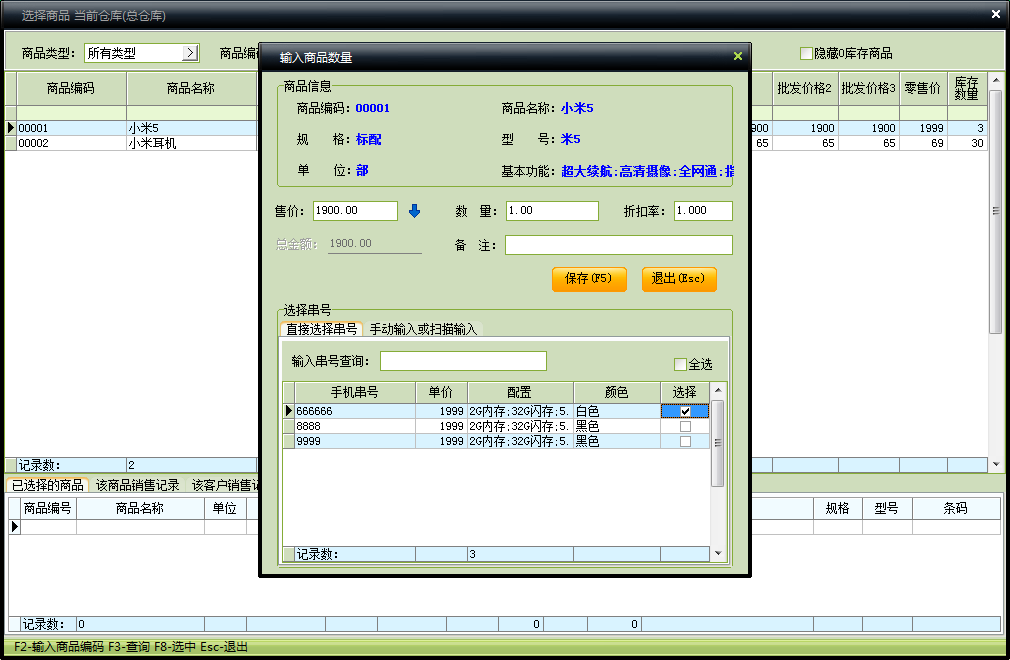Screen dimensions: 1010x660
Task: Click into the 数量 input field
Action: [x=552, y=211]
